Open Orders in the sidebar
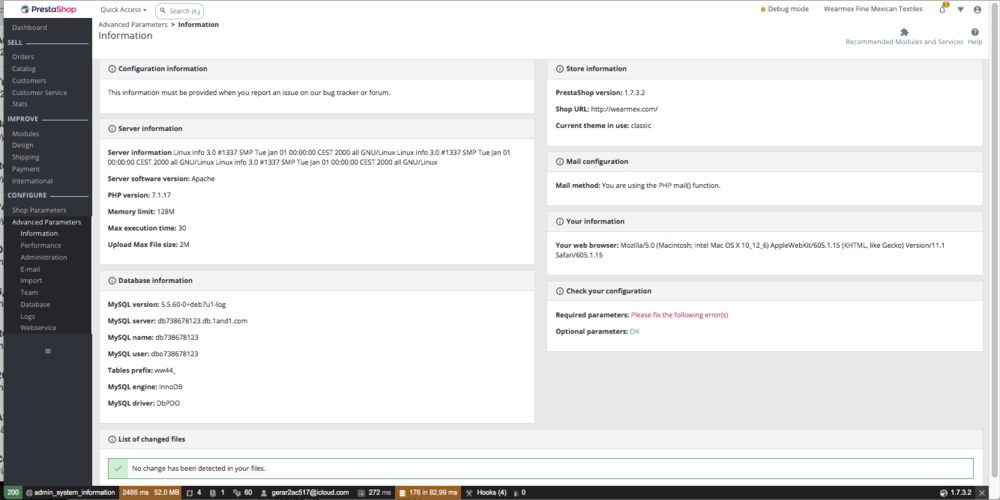The image size is (1000, 500). pos(23,57)
